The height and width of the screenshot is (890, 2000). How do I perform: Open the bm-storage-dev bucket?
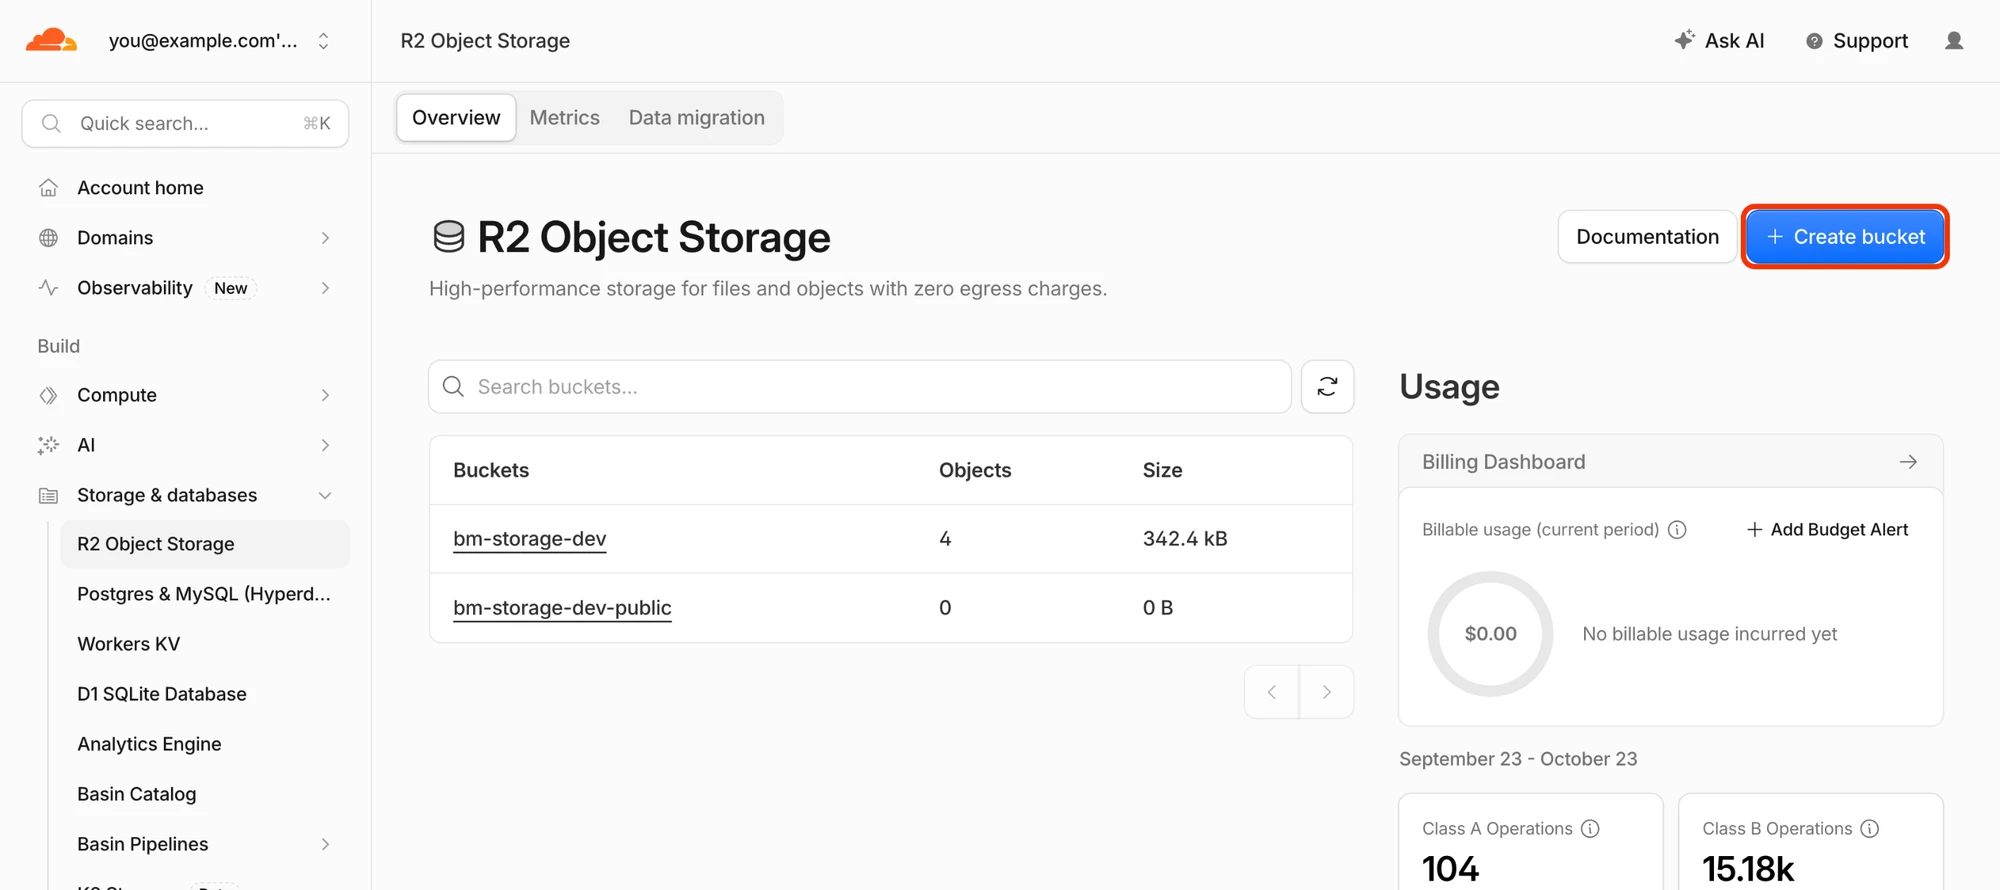tap(530, 539)
